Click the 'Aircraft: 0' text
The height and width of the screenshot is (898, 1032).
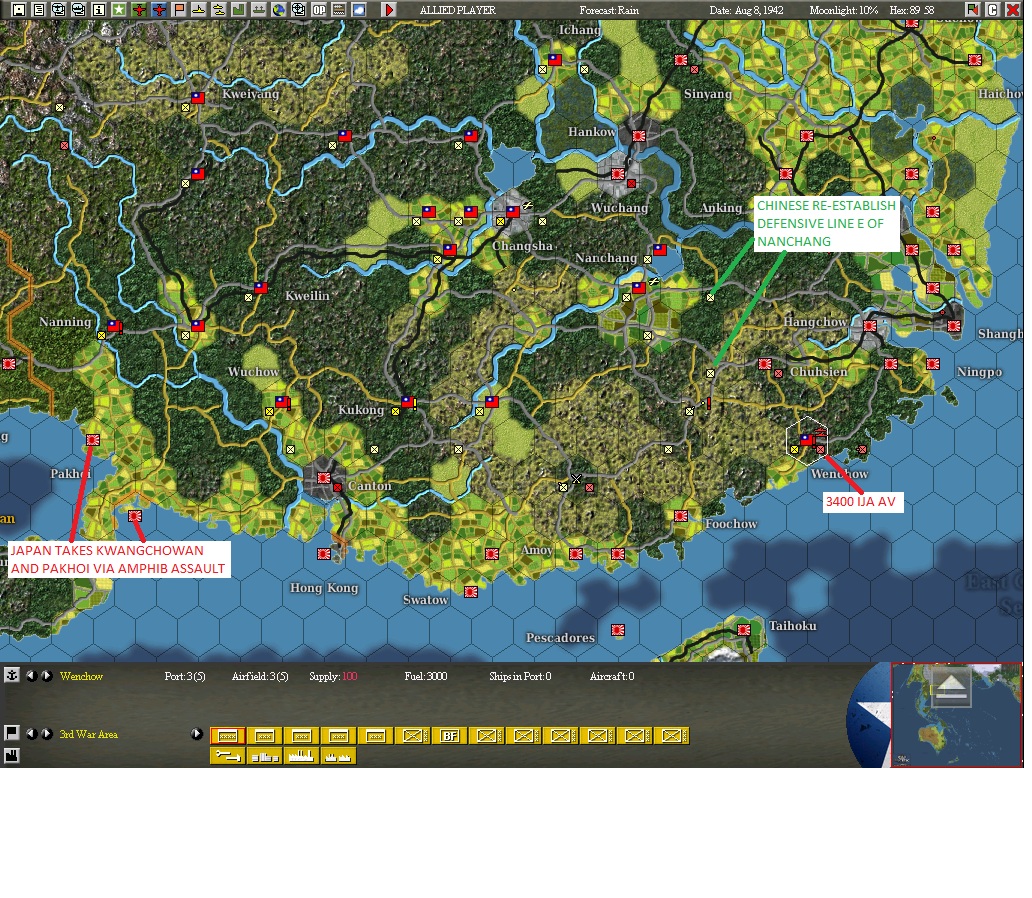click(612, 676)
